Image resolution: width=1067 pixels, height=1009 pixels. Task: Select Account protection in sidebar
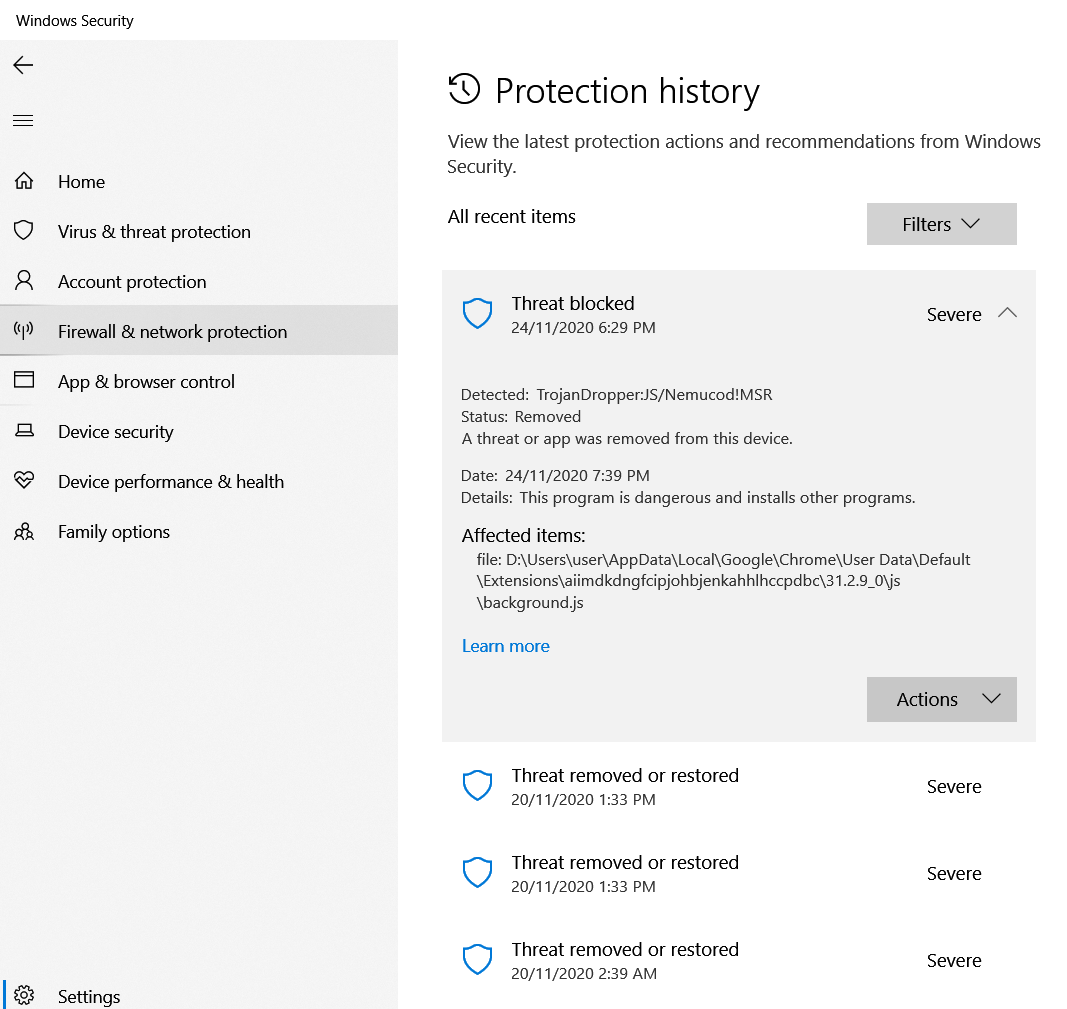point(199,282)
